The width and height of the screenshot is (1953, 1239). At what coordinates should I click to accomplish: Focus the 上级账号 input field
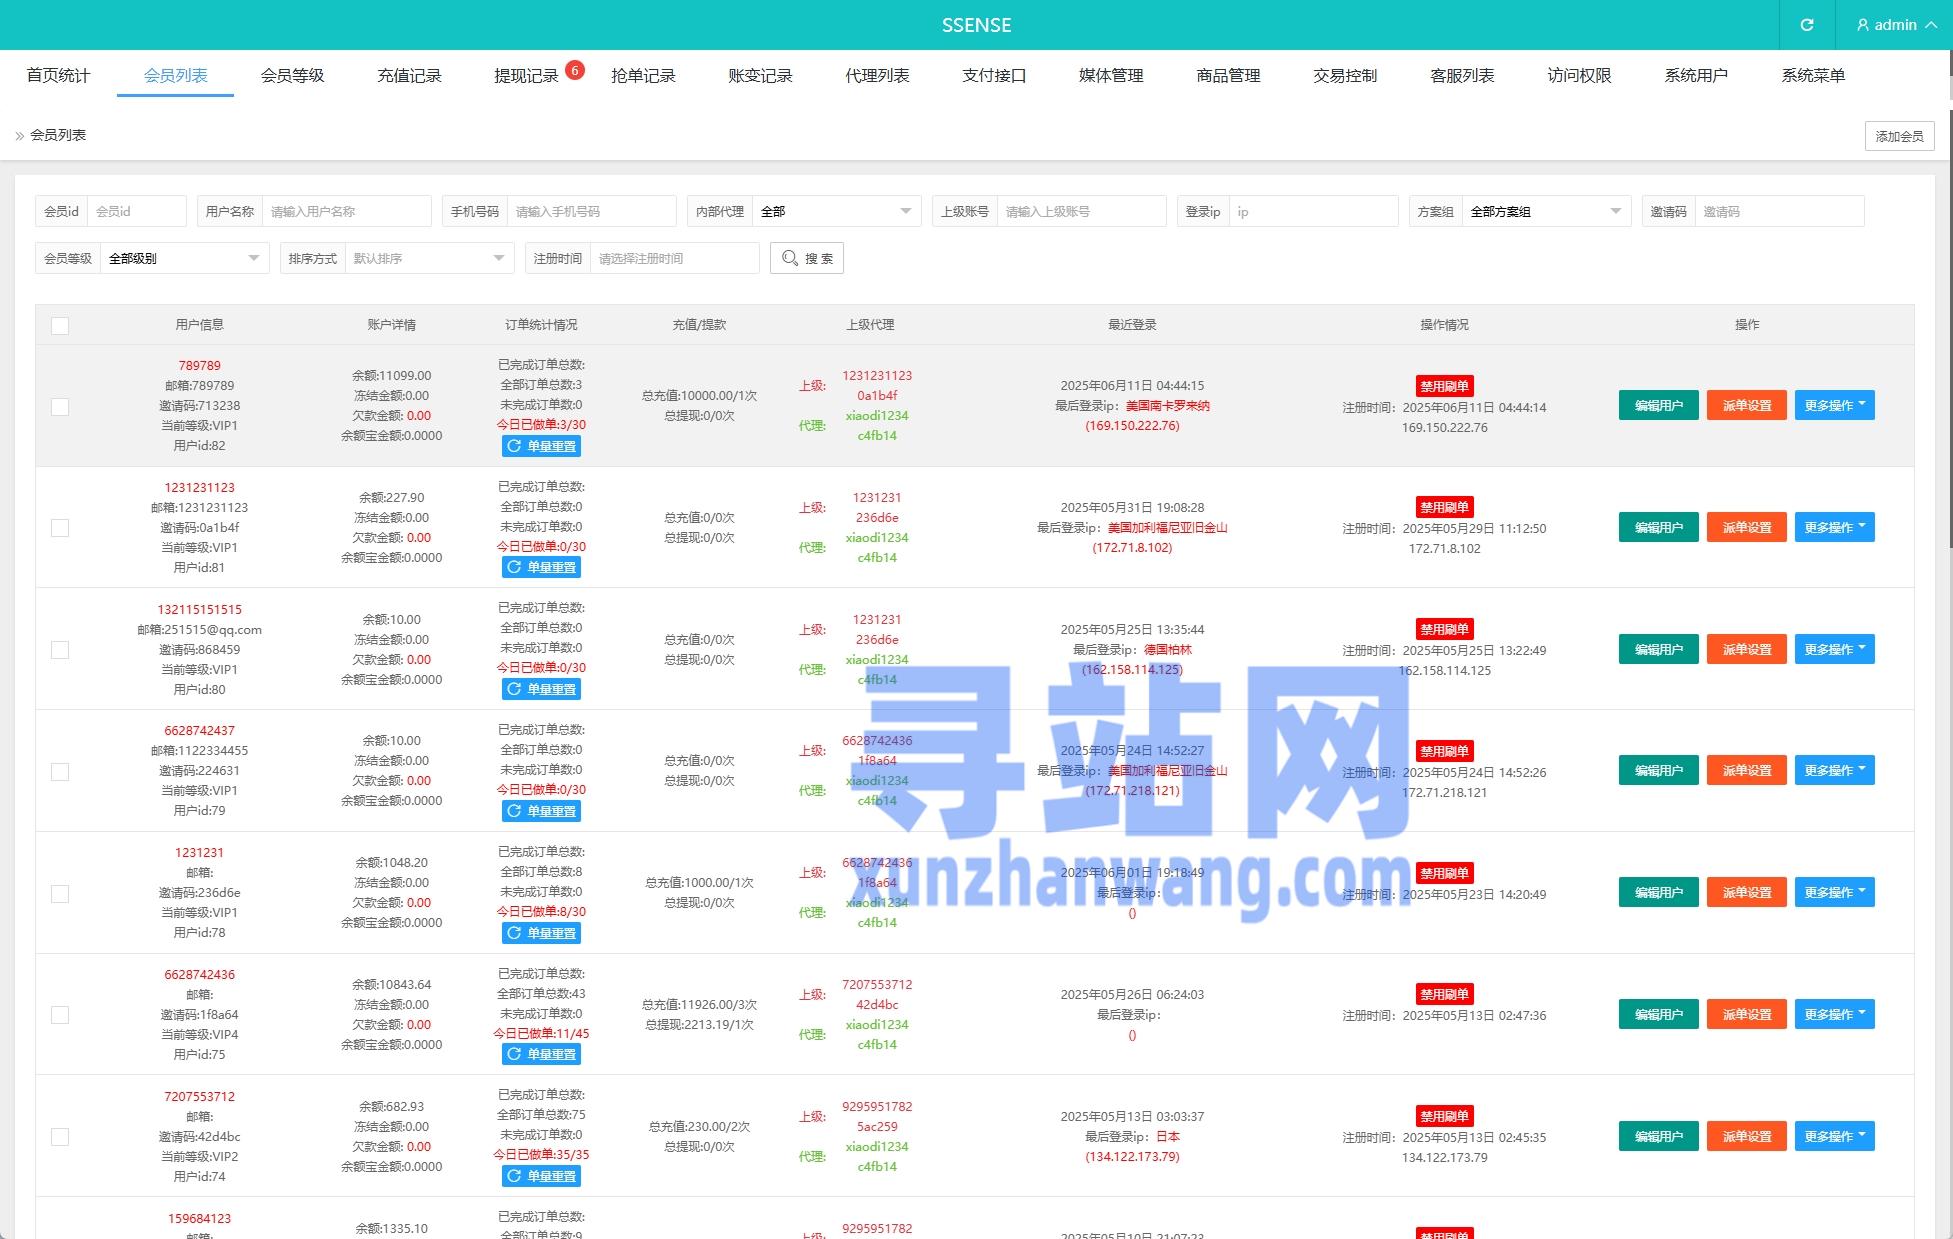pos(1082,211)
